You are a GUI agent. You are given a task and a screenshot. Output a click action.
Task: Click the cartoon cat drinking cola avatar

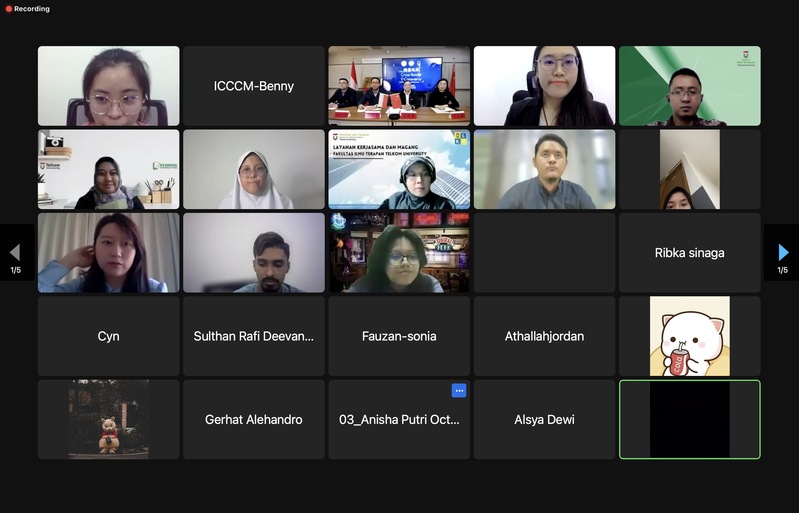(689, 336)
